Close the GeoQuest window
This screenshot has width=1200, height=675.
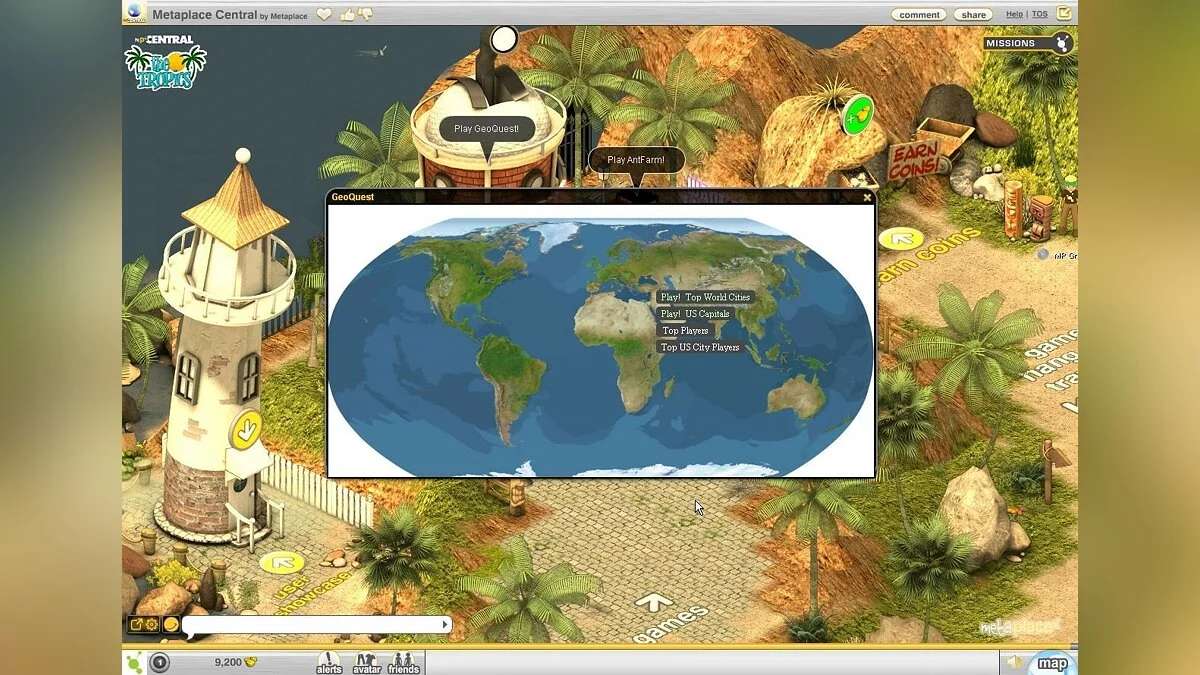[x=867, y=197]
